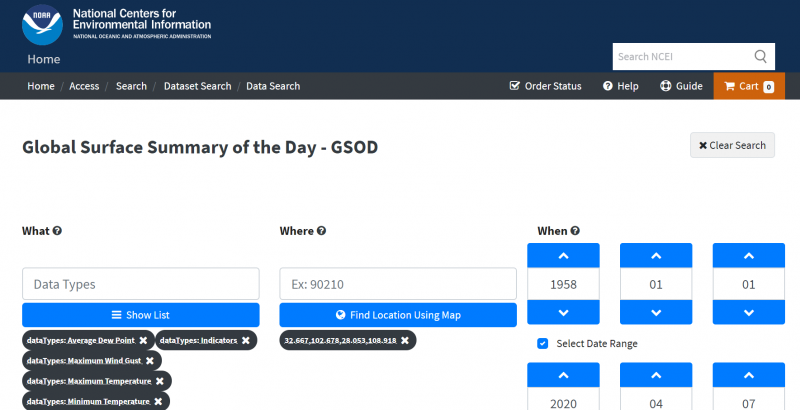Screen dimensions: 800x410
Task: Click the What help question icon
Action: point(57,231)
